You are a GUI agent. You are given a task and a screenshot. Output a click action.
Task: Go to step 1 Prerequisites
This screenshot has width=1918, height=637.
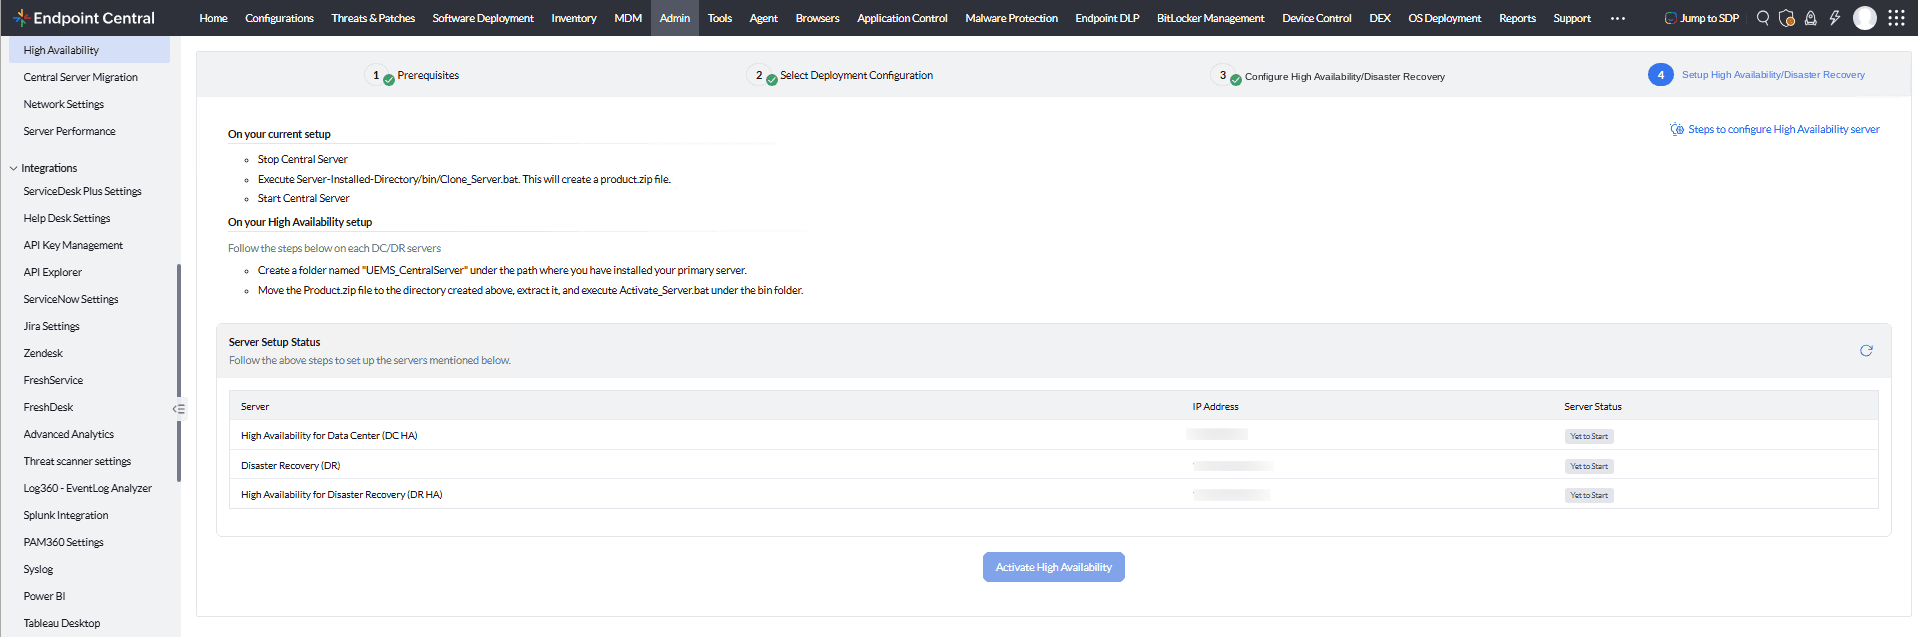[414, 75]
